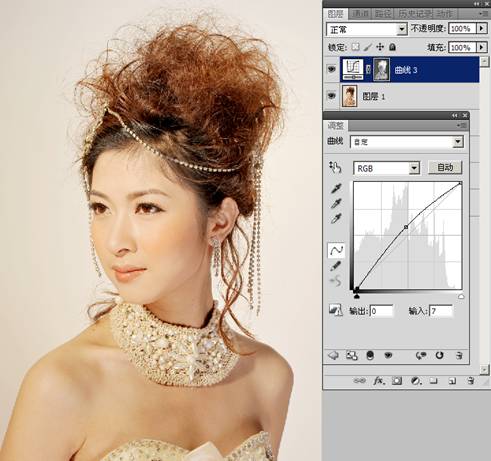Toggle adjustment layer visibility eye in Adjustments footer

(x=388, y=355)
